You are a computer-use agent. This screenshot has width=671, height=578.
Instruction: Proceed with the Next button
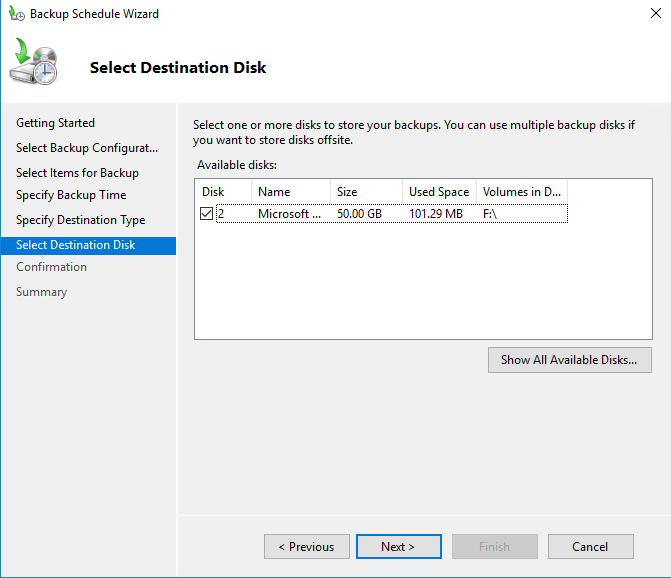point(398,546)
